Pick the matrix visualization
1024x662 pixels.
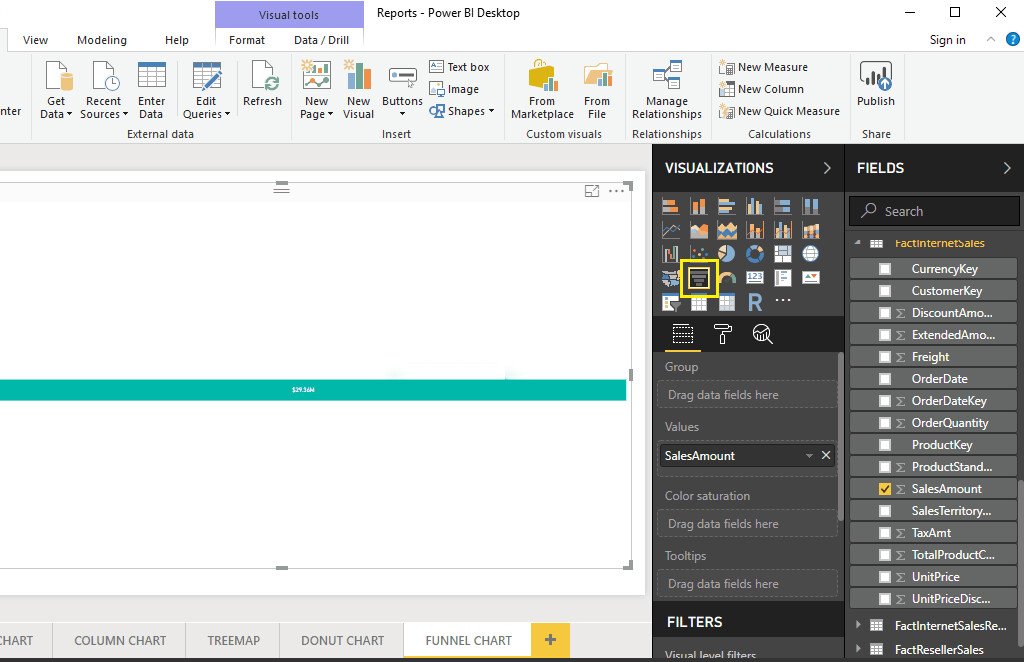(x=727, y=302)
